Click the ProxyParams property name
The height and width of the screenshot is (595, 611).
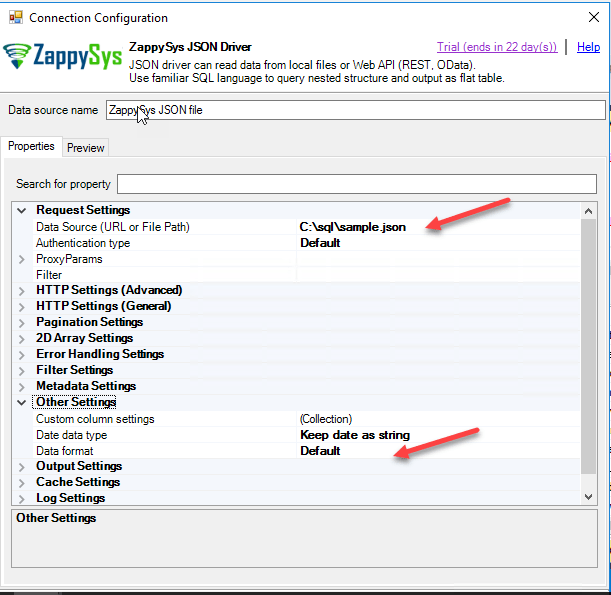(x=69, y=259)
